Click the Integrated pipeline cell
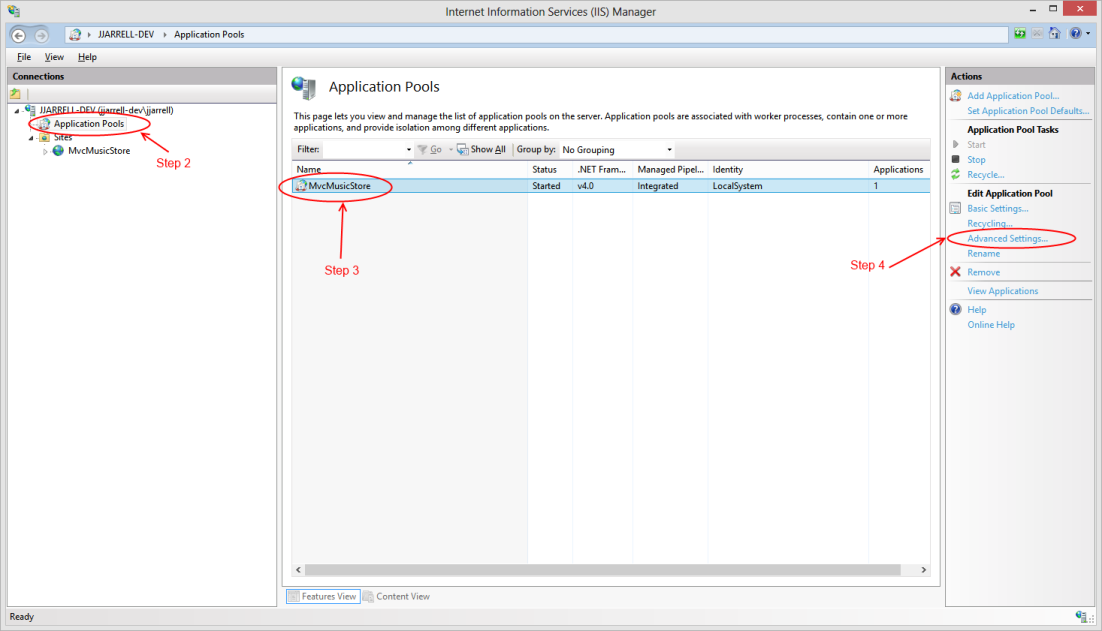 coord(658,186)
